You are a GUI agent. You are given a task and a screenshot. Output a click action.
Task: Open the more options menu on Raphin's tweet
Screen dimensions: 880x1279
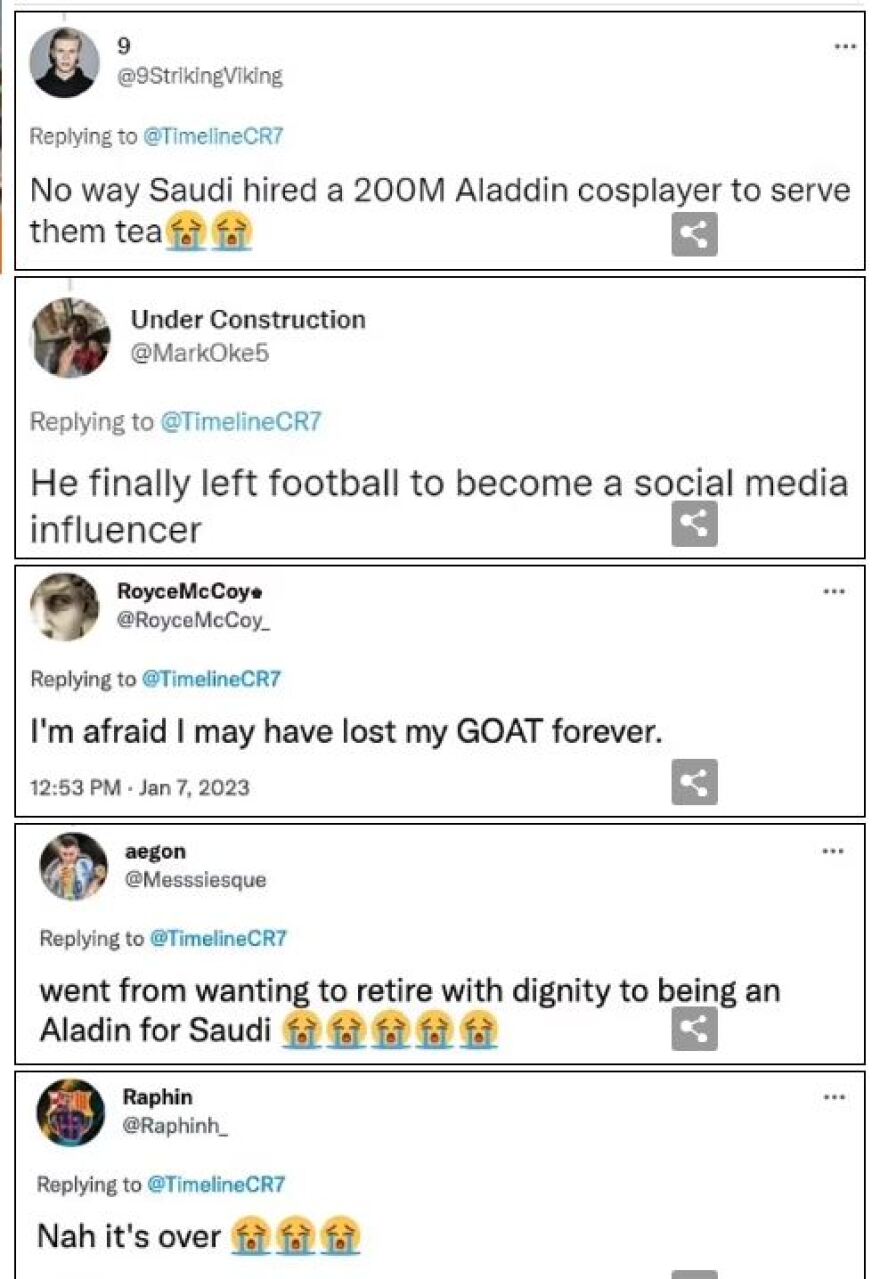click(x=834, y=1096)
